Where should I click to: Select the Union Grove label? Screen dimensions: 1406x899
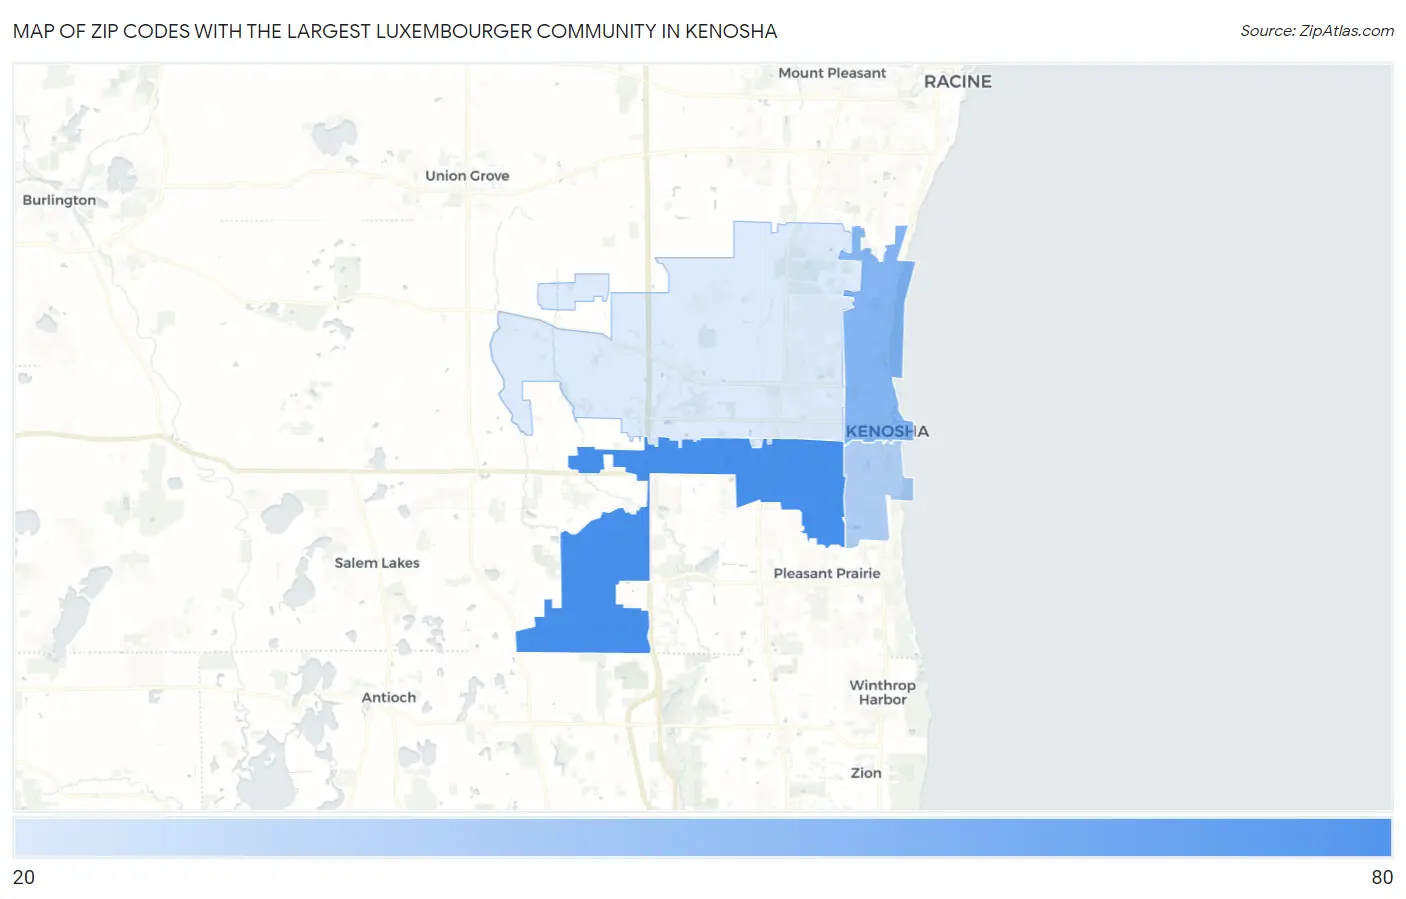tap(467, 176)
